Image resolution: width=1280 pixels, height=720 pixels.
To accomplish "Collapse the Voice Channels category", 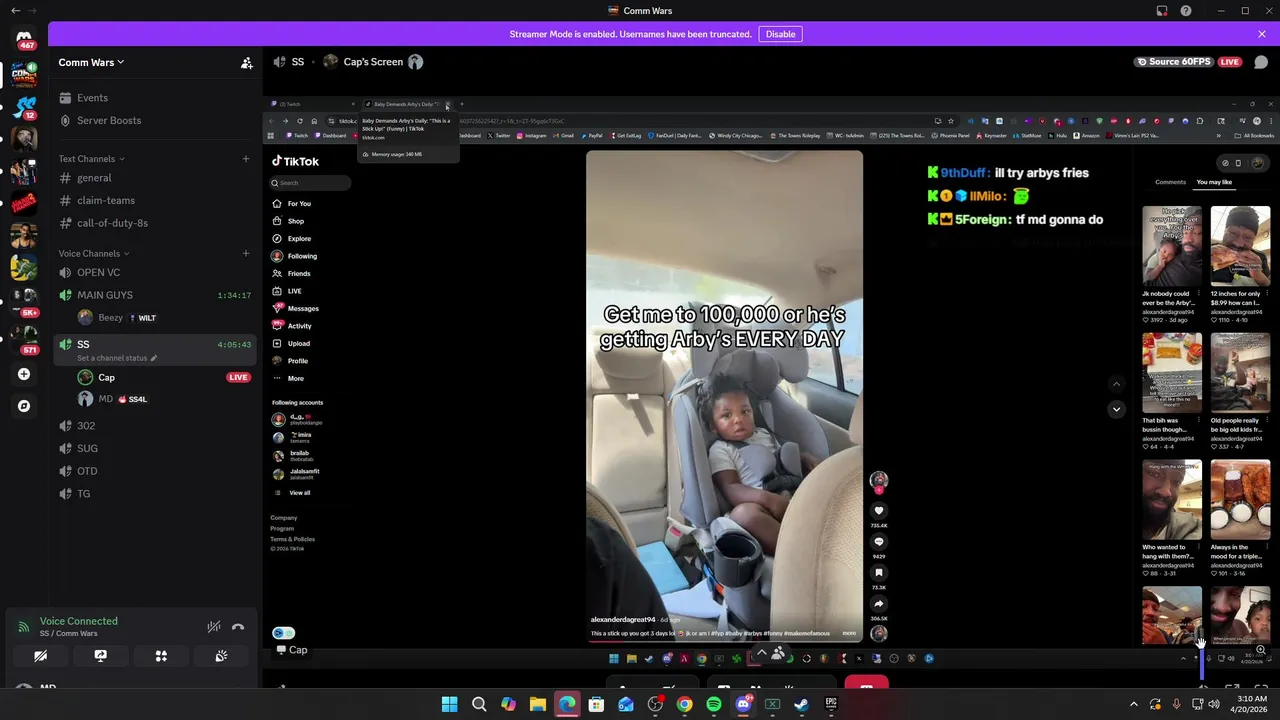I will click(93, 254).
